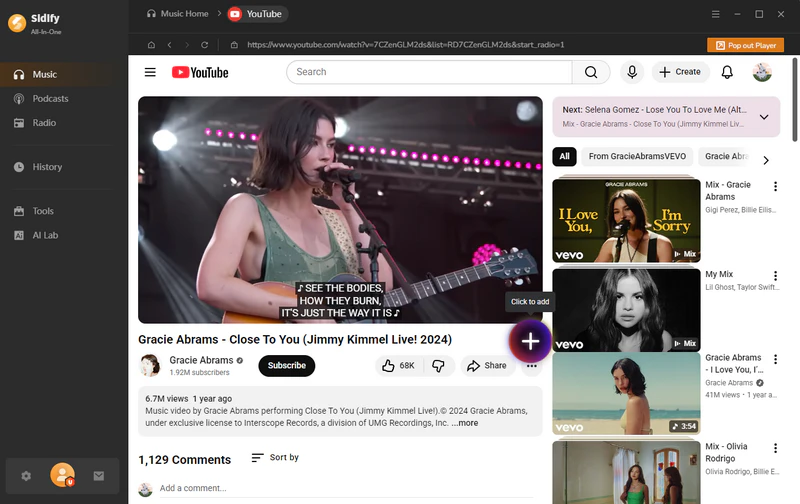800x504 pixels.
Task: Go forward with the forward arrow
Action: pyautogui.click(x=187, y=45)
